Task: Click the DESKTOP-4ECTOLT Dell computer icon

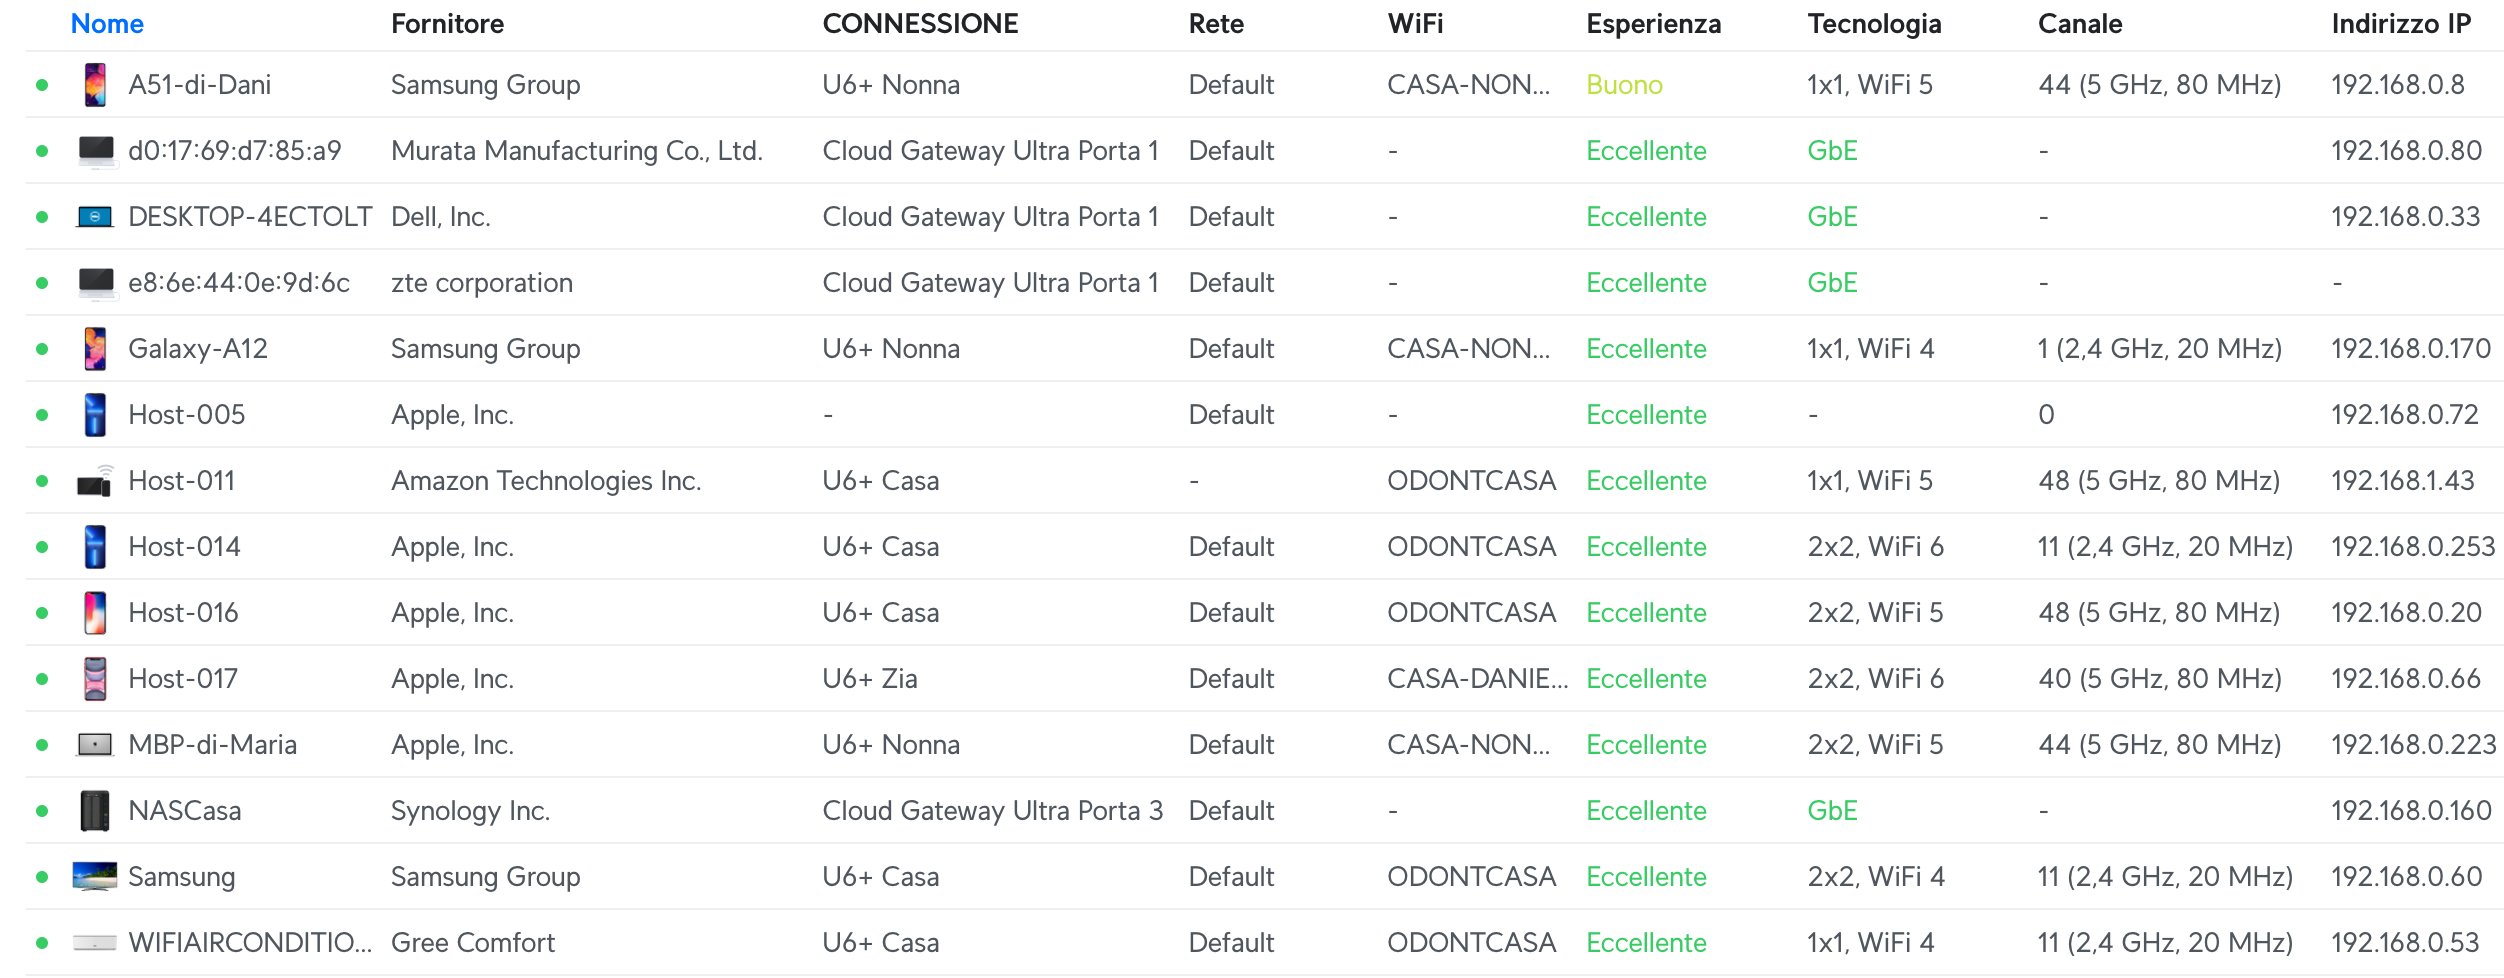Action: click(x=95, y=217)
